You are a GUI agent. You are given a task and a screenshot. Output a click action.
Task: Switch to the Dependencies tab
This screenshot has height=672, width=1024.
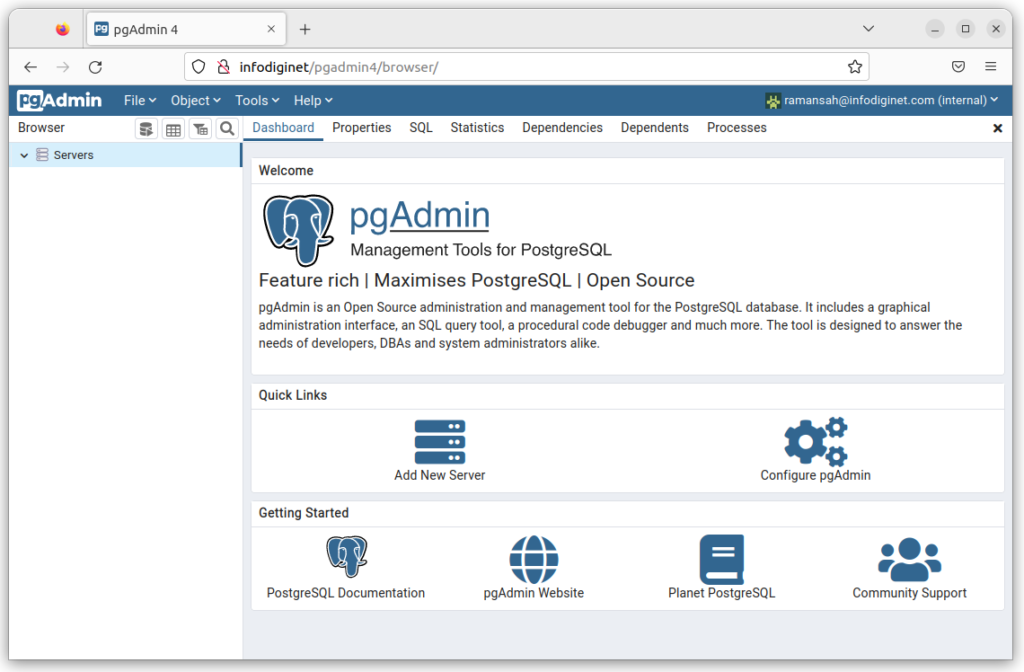click(562, 127)
